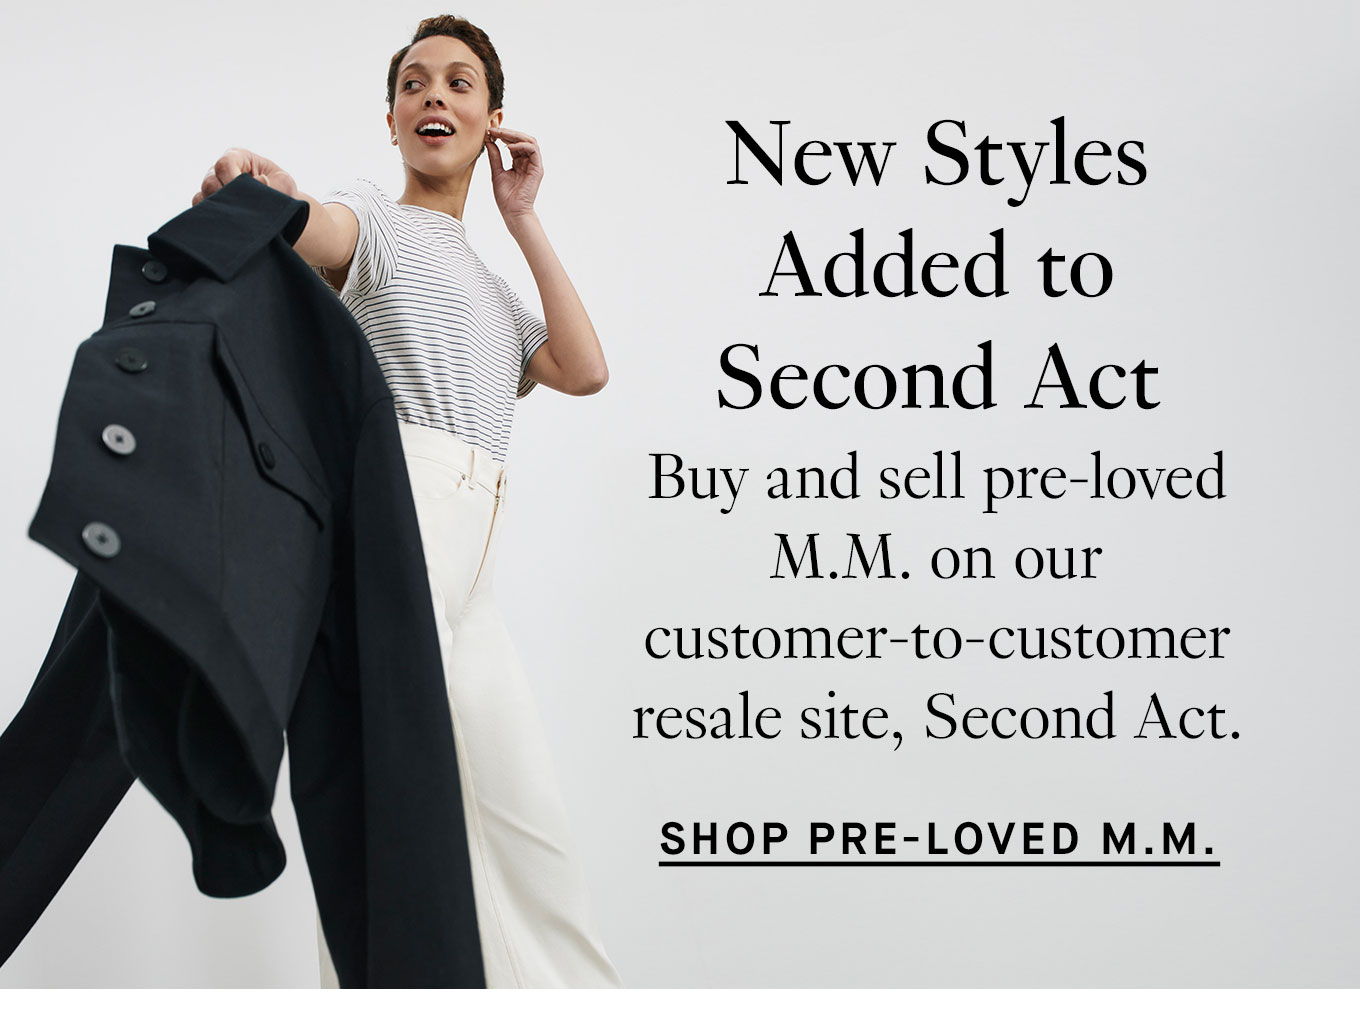Click the "Buy and sell pre-loved" text line

pyautogui.click(x=937, y=479)
